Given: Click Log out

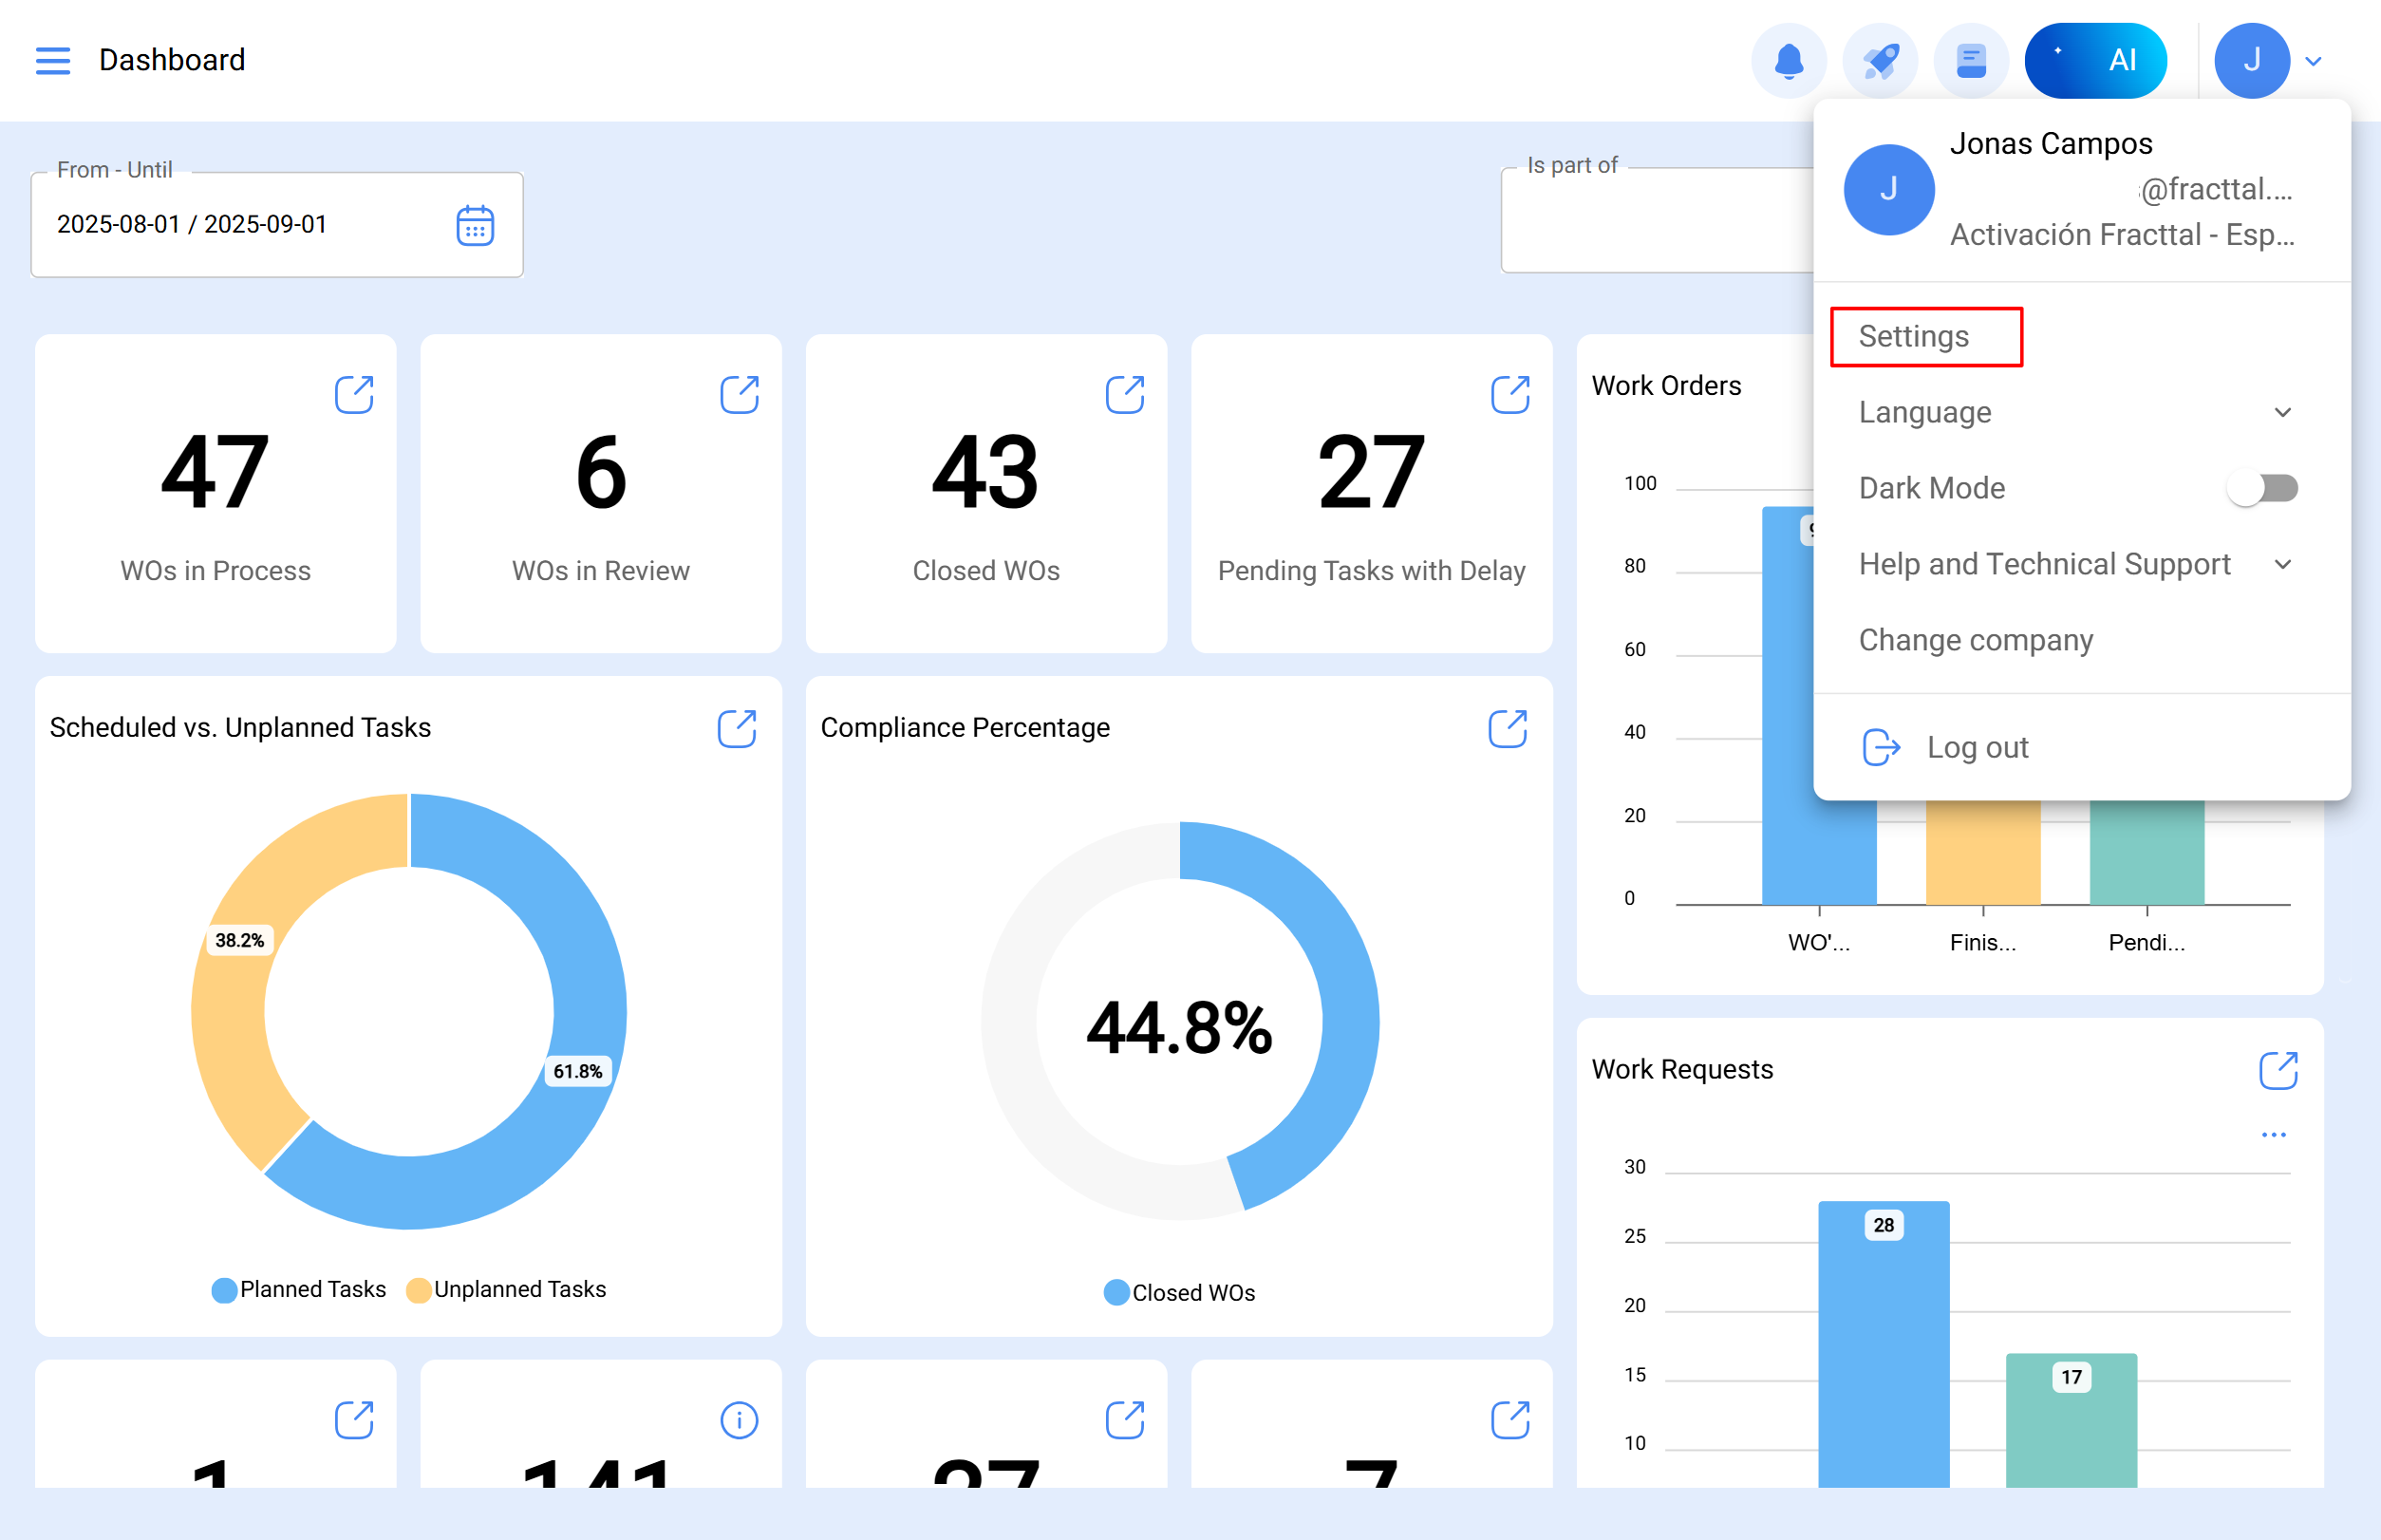Looking at the screenshot, I should (x=1976, y=747).
